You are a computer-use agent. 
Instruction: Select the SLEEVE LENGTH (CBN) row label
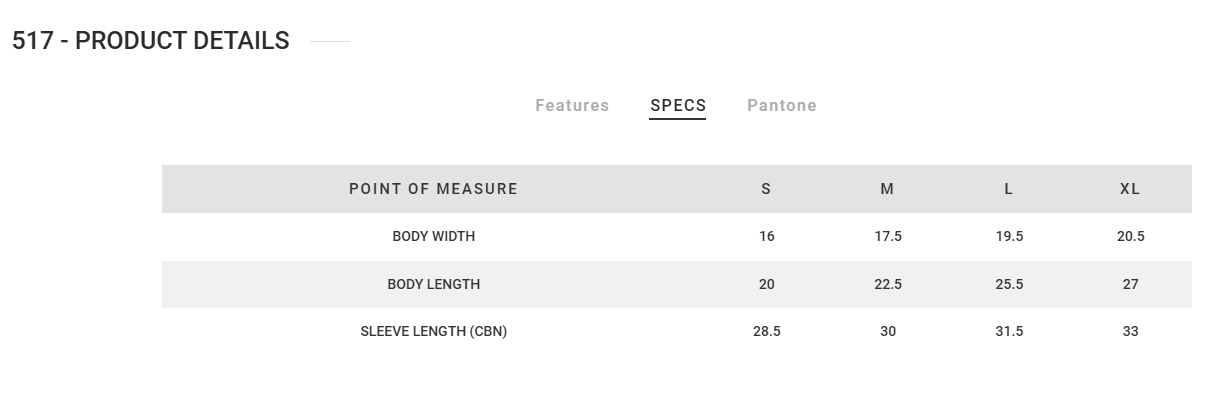tap(433, 332)
